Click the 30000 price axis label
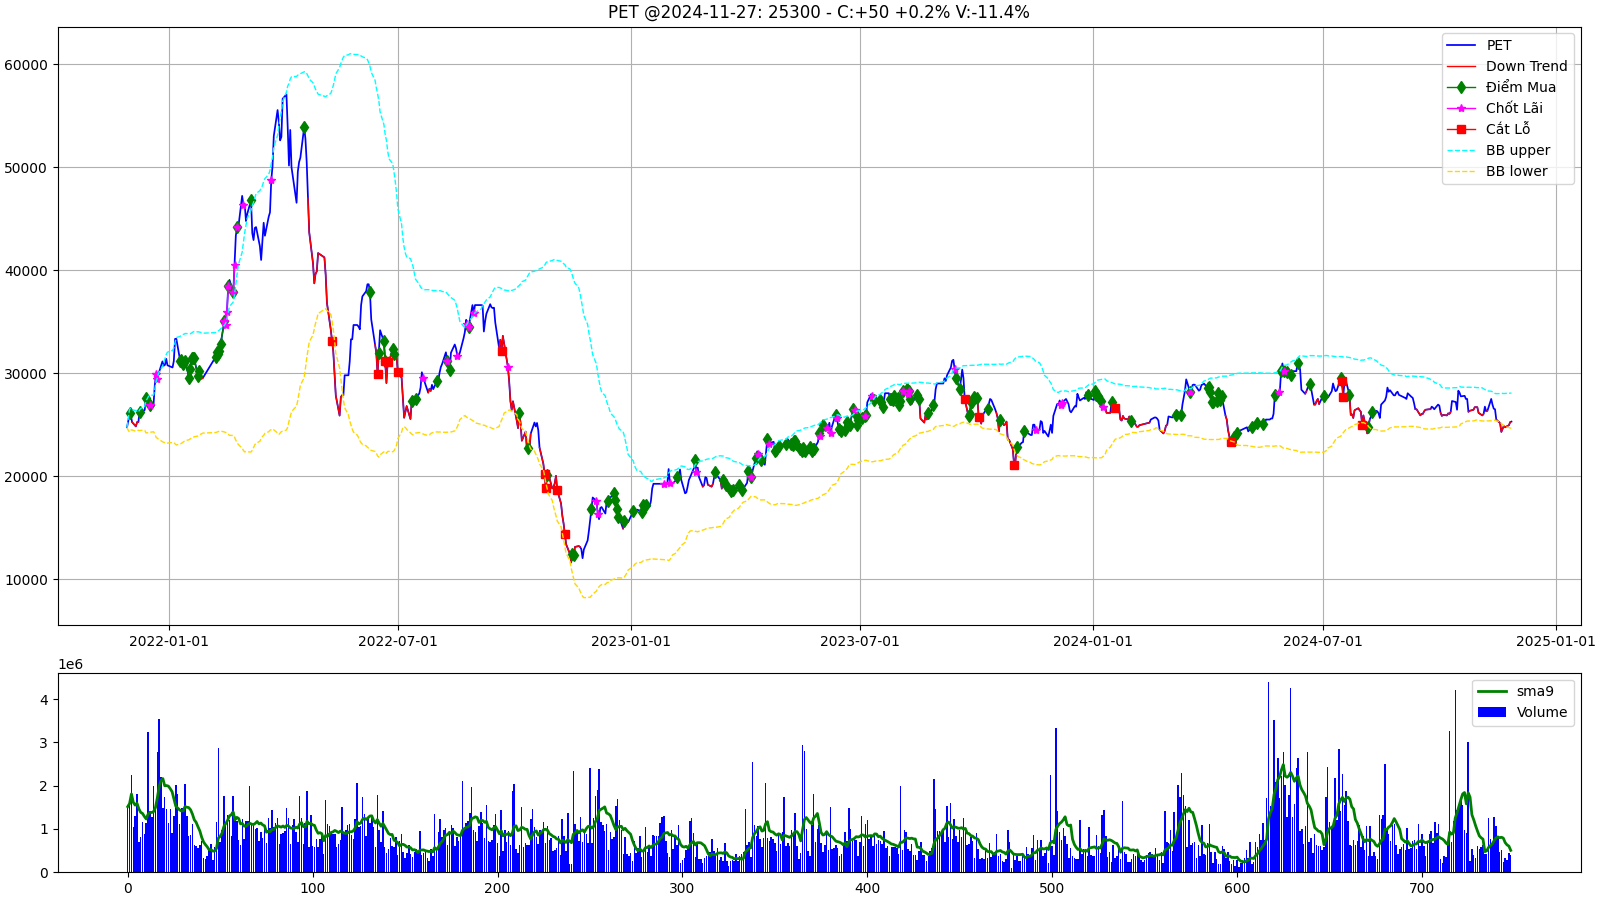 (26, 374)
